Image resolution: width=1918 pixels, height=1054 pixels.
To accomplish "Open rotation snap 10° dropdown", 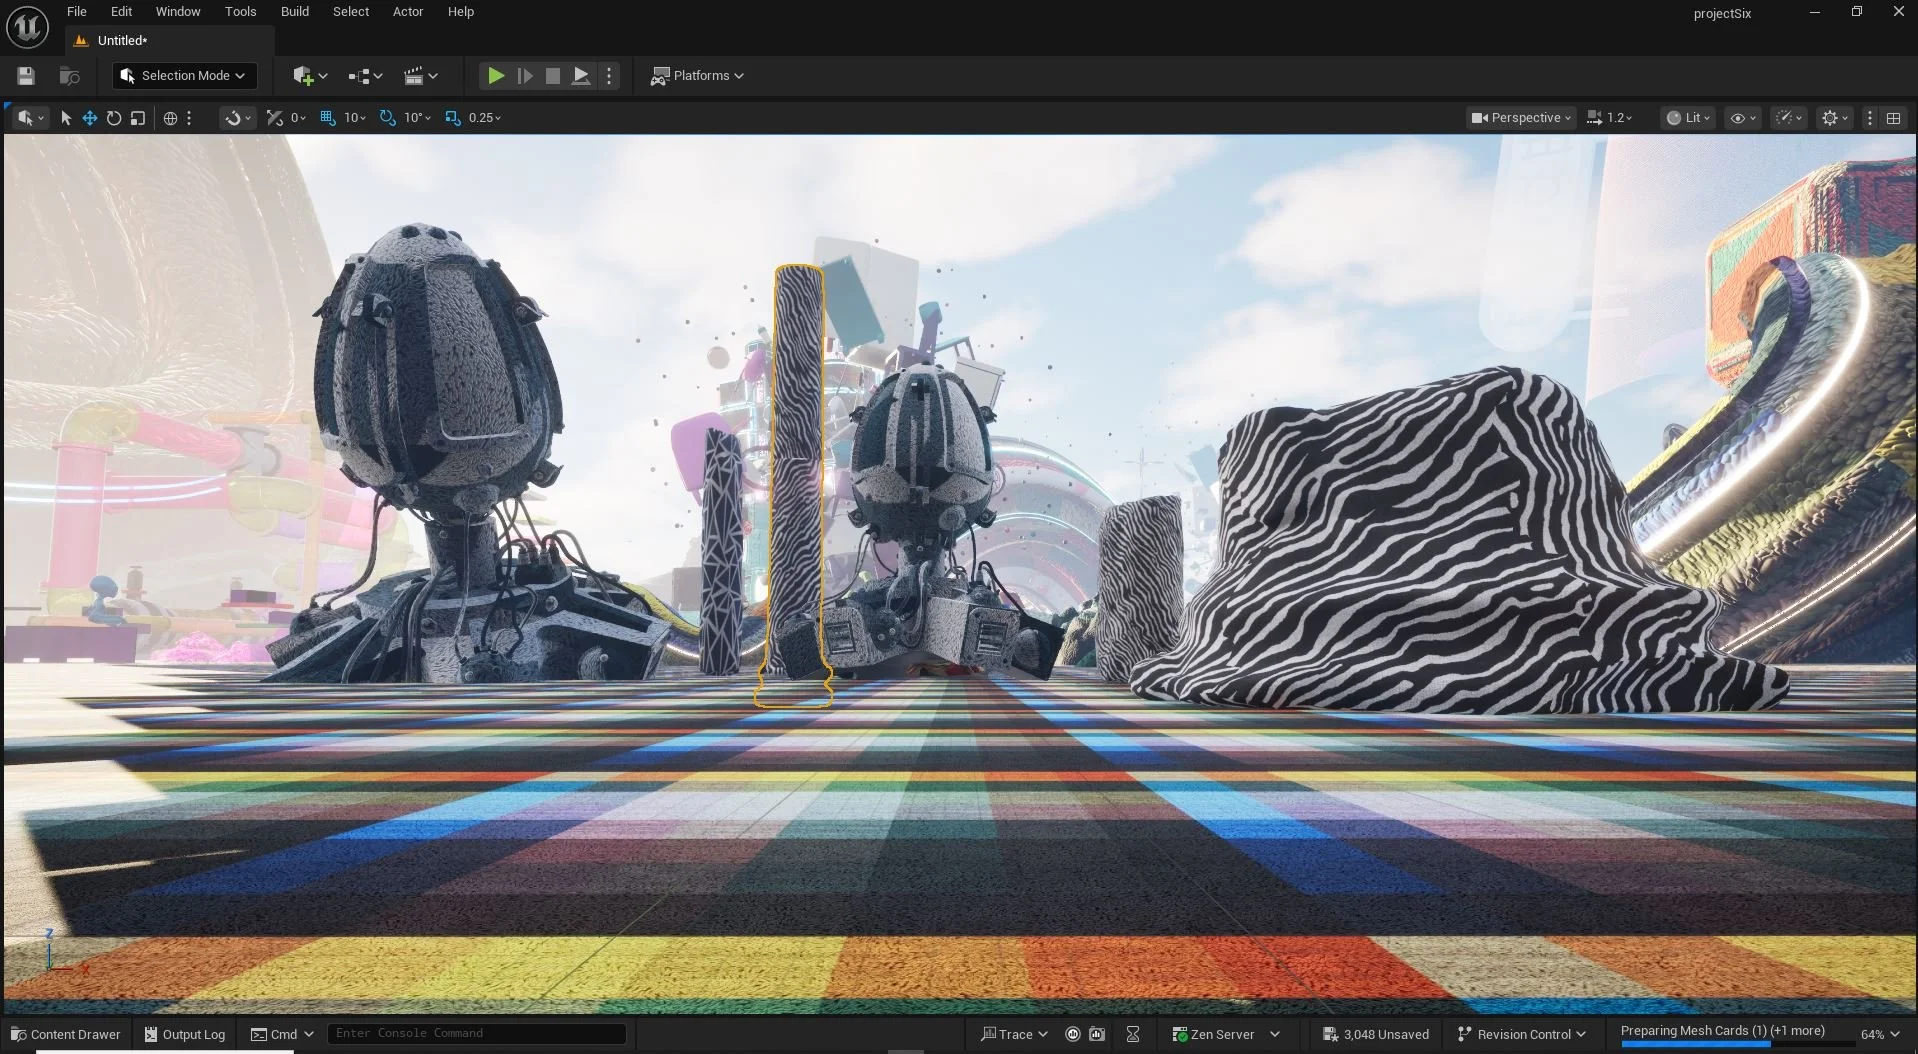I will [x=417, y=118].
